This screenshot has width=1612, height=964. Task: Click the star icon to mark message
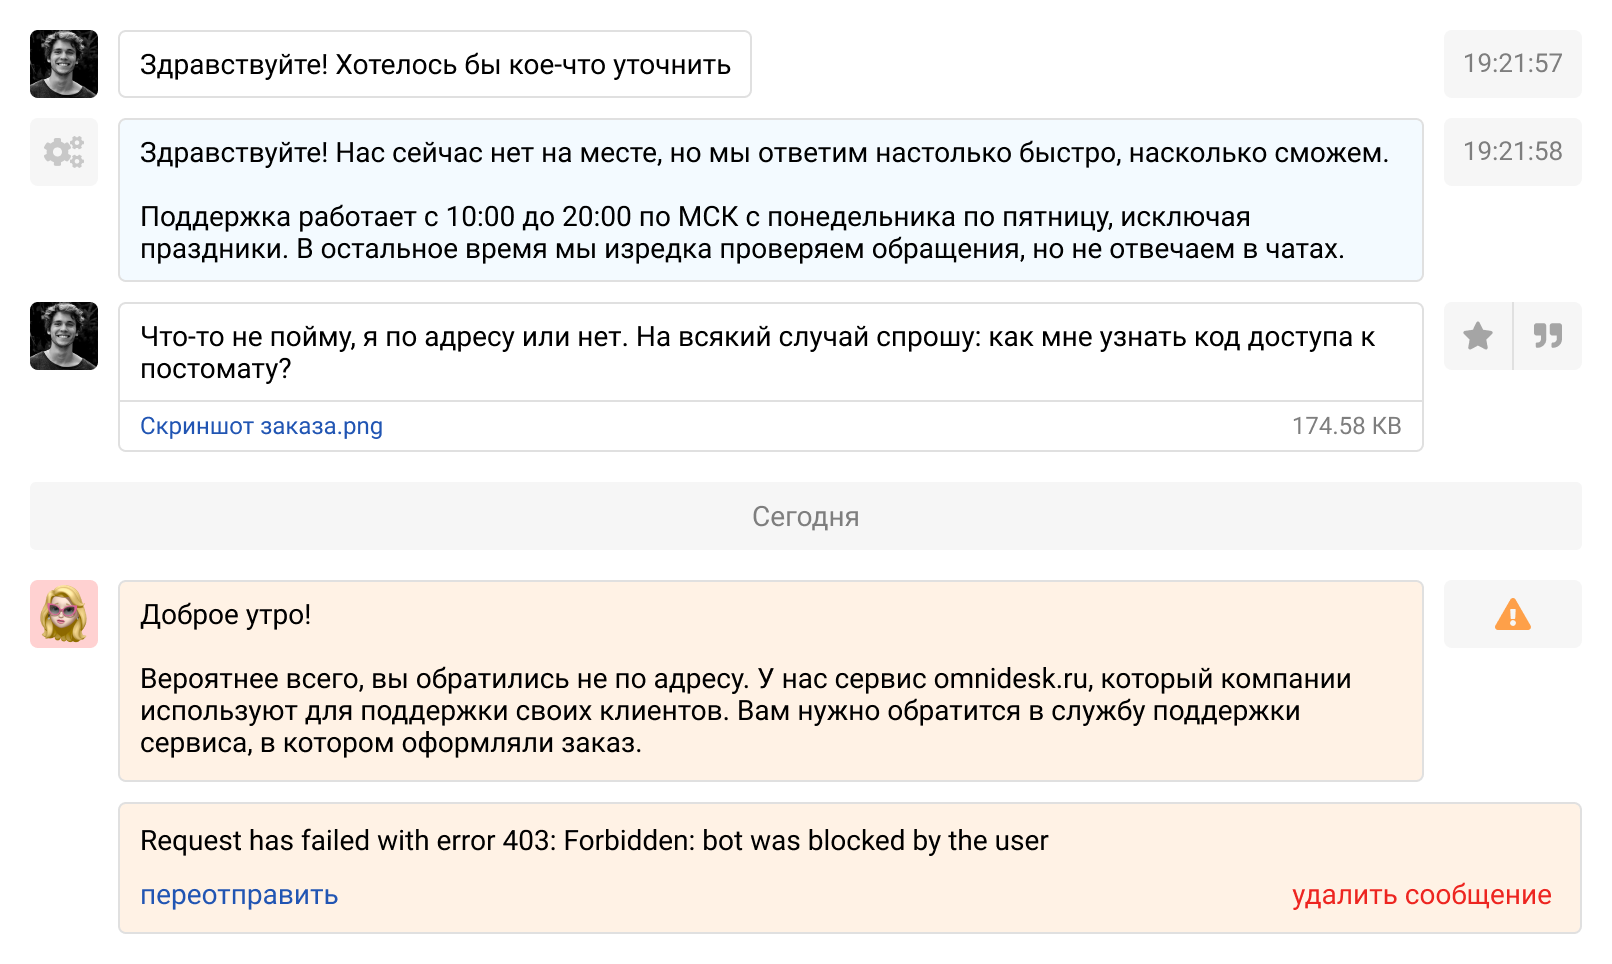pos(1478,336)
